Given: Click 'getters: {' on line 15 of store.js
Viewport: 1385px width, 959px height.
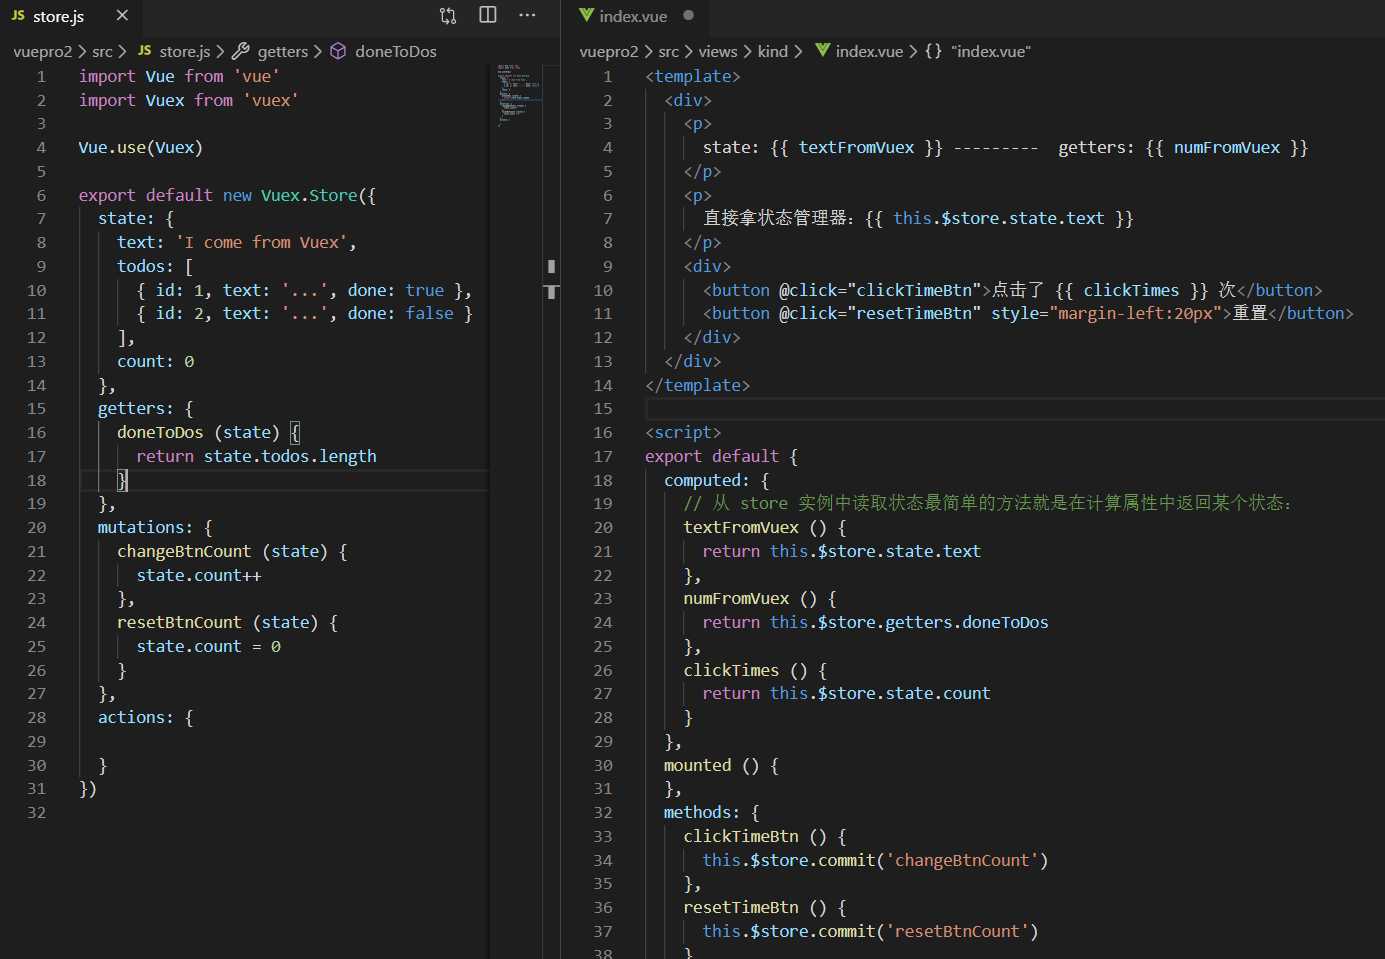Looking at the screenshot, I should pyautogui.click(x=146, y=408).
